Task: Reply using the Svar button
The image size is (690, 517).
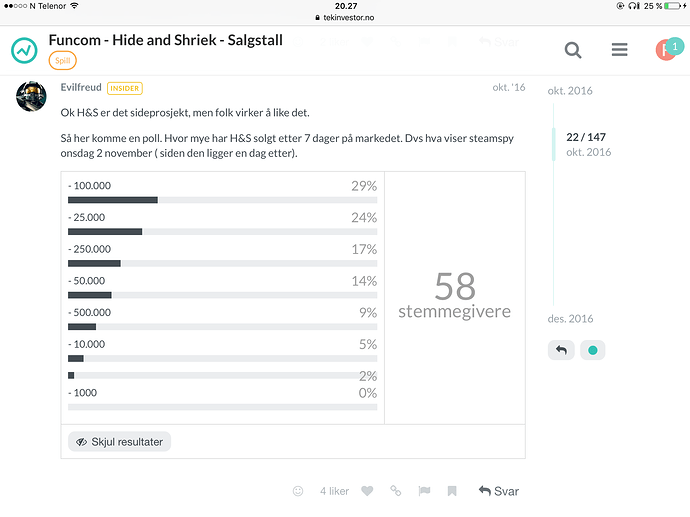Action: 499,491
